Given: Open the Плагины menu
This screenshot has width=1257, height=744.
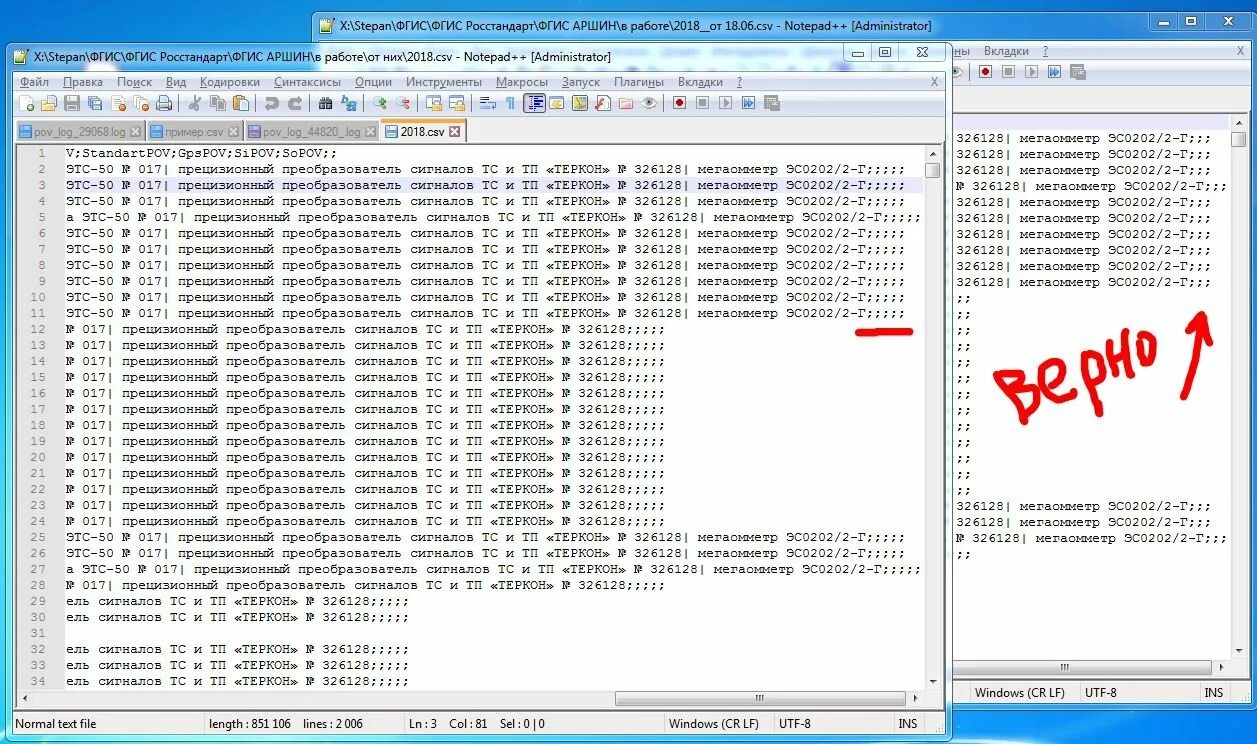Looking at the screenshot, I should pos(638,82).
